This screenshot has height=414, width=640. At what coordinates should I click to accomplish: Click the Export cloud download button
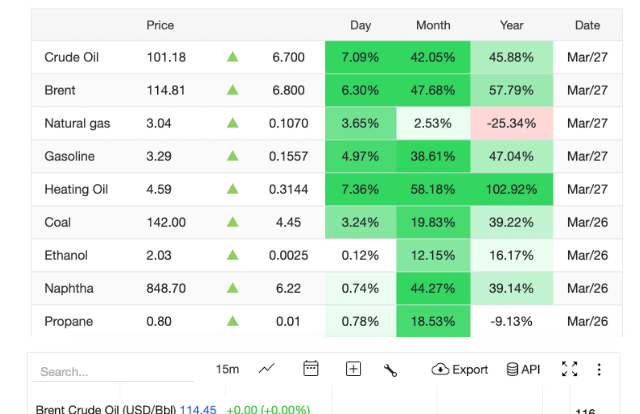[x=460, y=369]
